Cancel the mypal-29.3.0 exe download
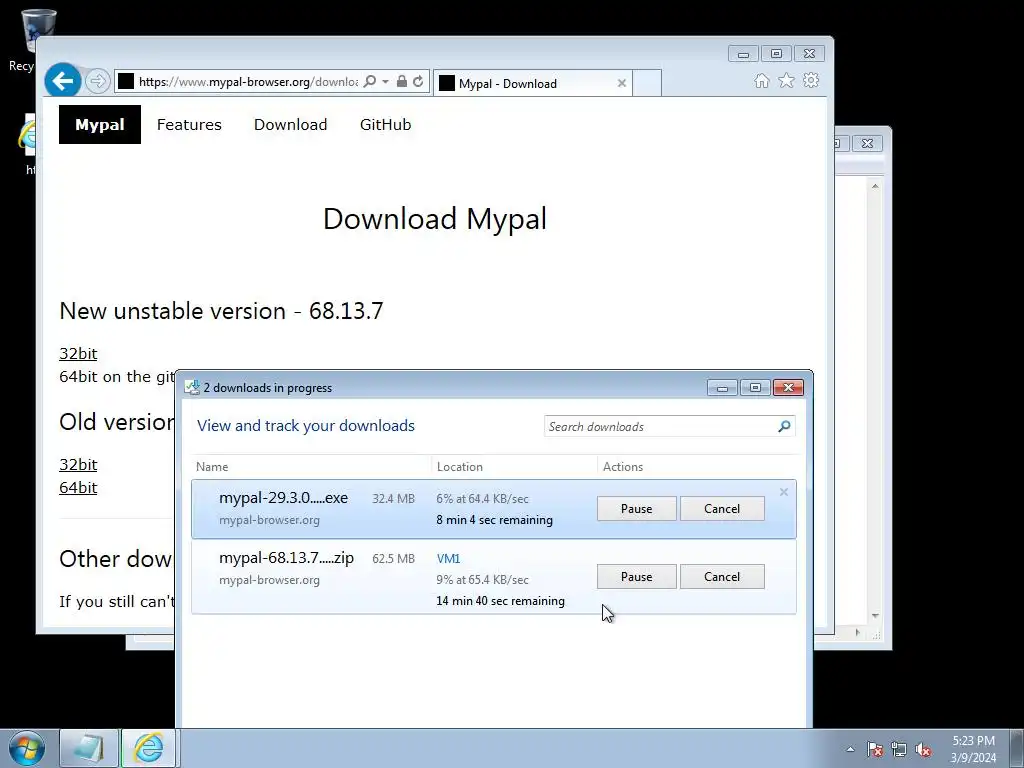1024x768 pixels. 722,509
